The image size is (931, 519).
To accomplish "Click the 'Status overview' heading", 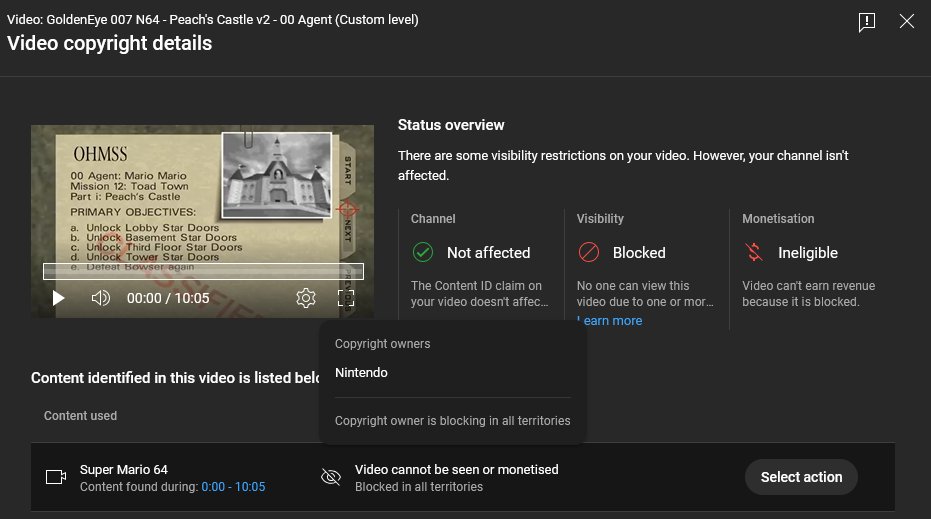I will point(451,125).
